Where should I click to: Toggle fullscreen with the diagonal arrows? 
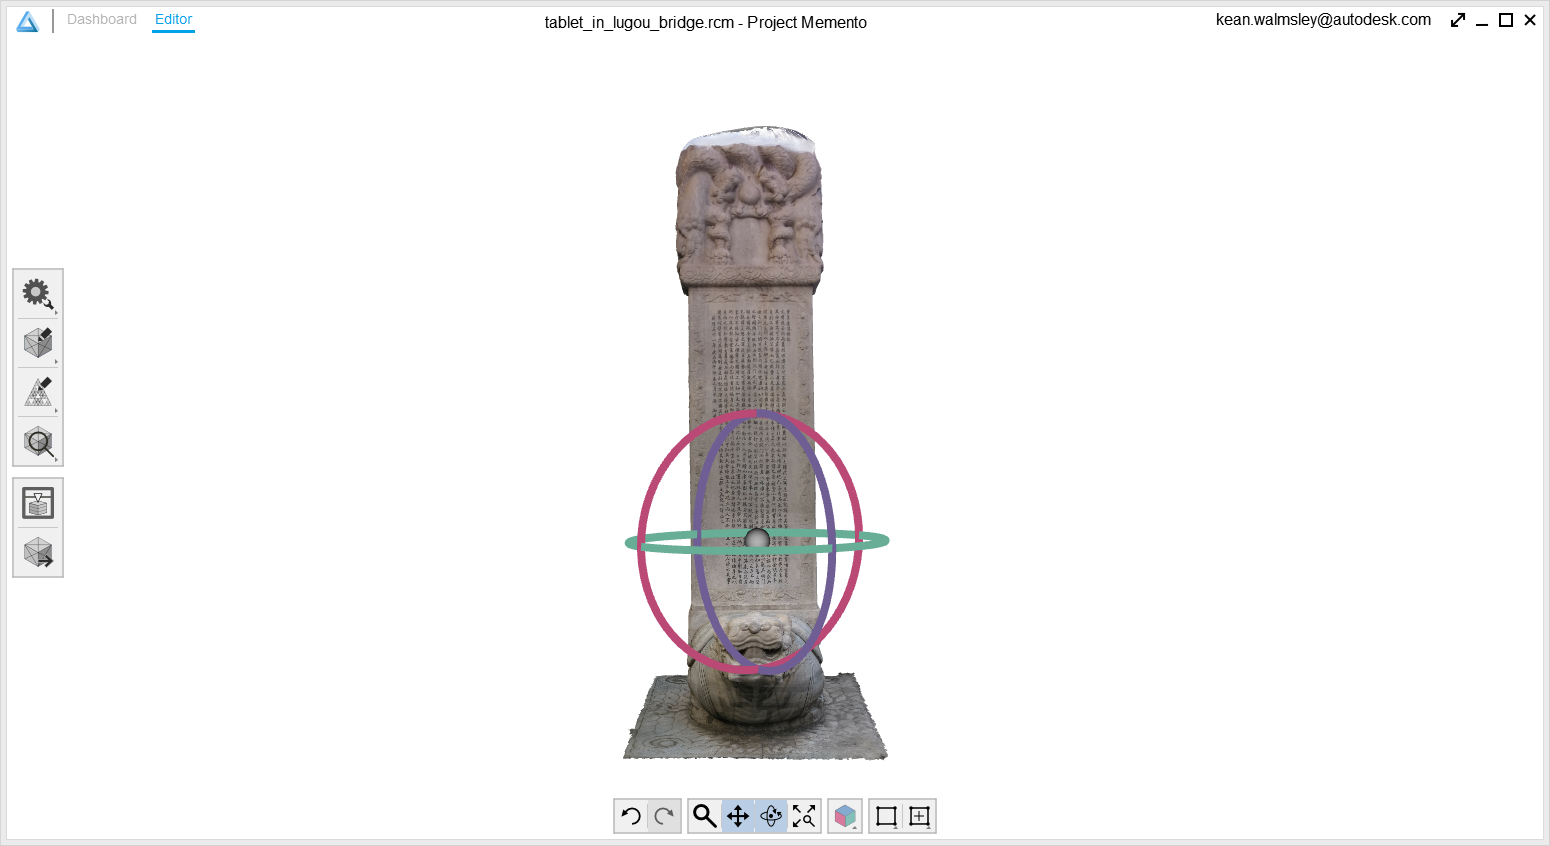click(1458, 20)
